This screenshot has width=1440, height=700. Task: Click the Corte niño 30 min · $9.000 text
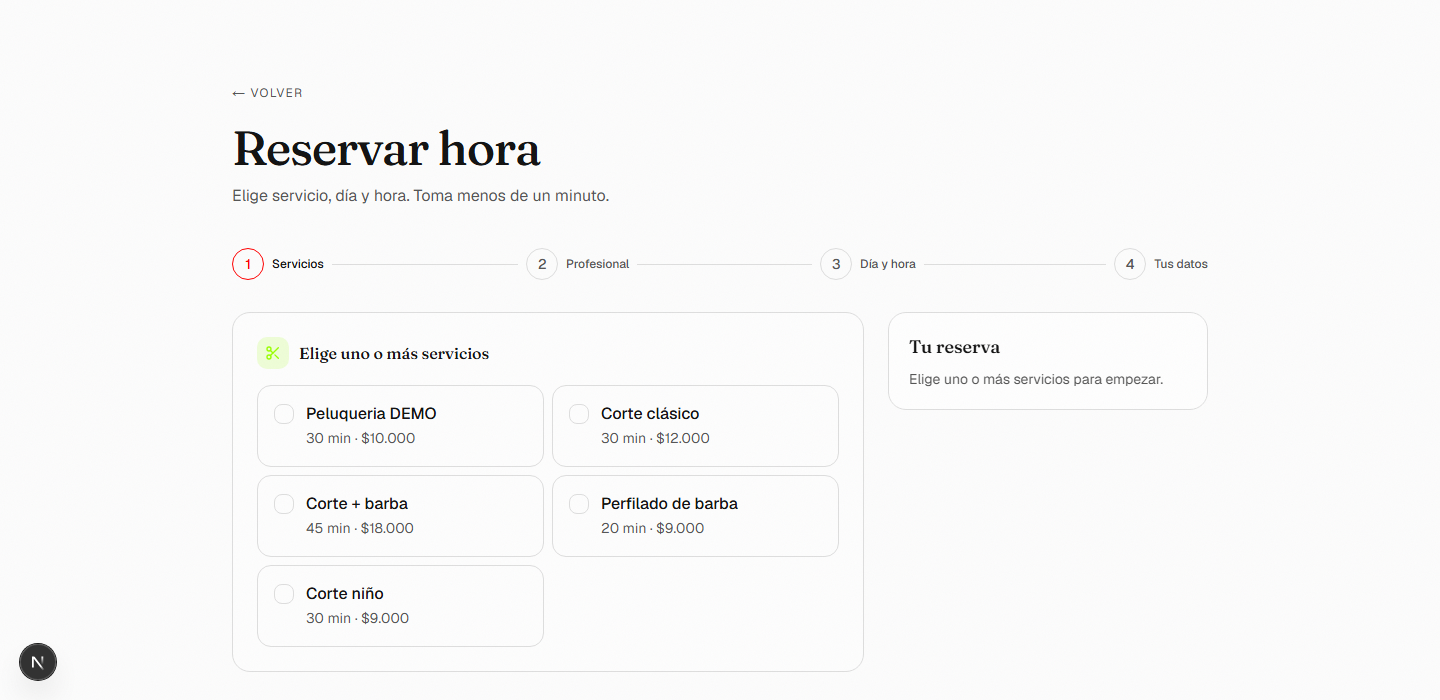click(357, 618)
